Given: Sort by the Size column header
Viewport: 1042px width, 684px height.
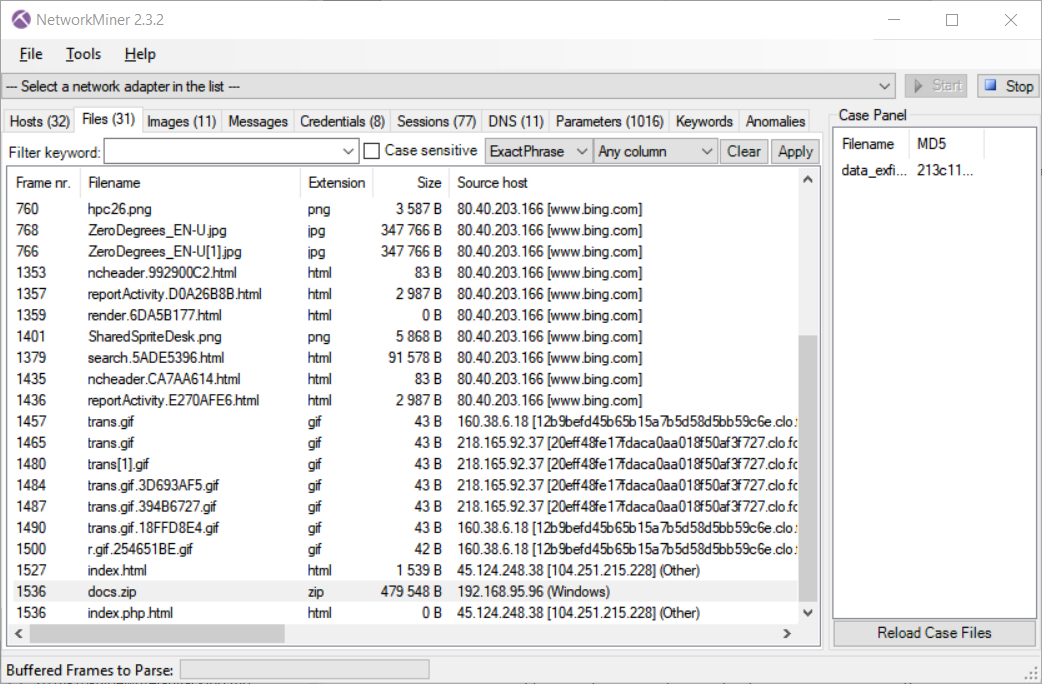Looking at the screenshot, I should point(411,183).
